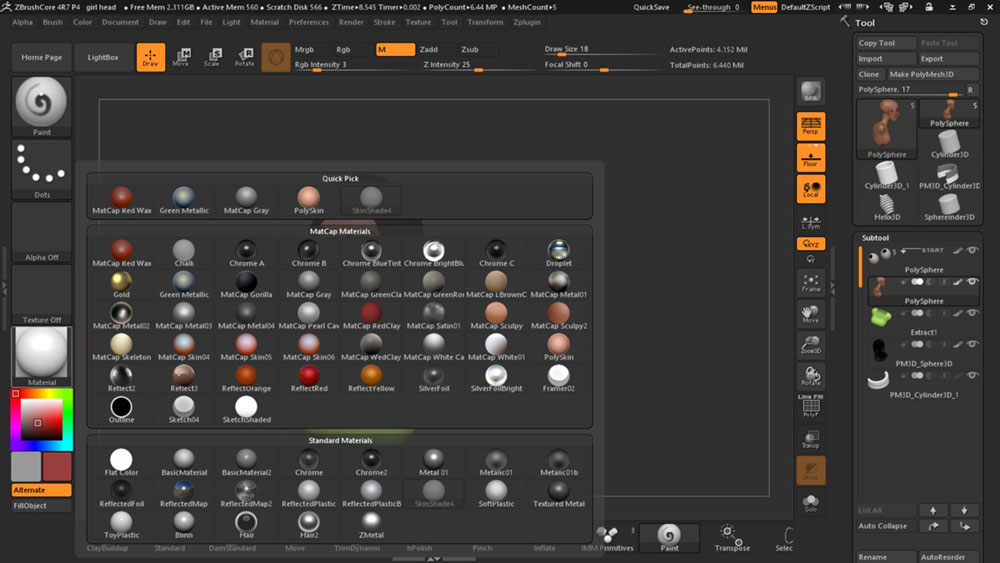Screen dimensions: 1000x563
Task: Select the Helix3D tool thumbnail
Action: pos(886,207)
